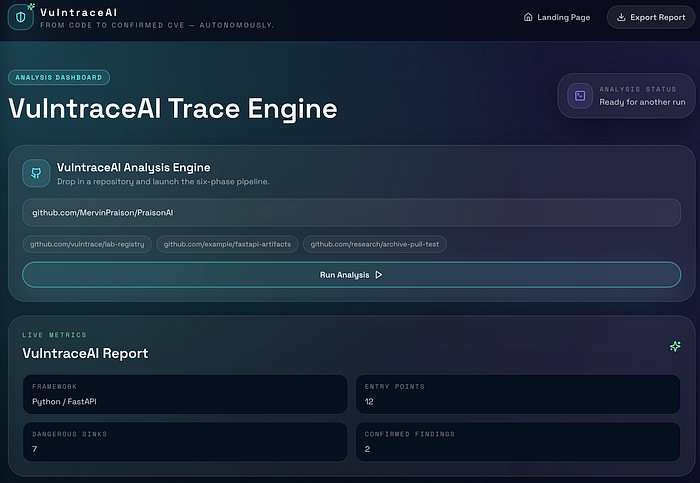This screenshot has height=483, width=700.
Task: Click the 'VulntraceAI Report' heading
Action: pos(85,354)
